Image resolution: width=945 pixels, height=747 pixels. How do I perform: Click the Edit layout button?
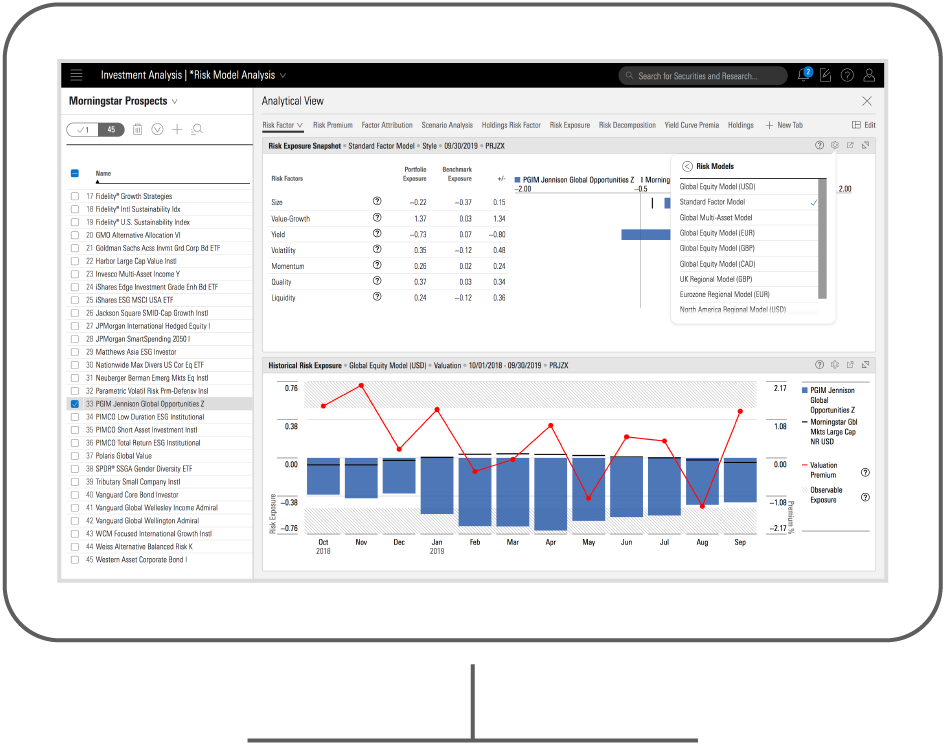863,126
